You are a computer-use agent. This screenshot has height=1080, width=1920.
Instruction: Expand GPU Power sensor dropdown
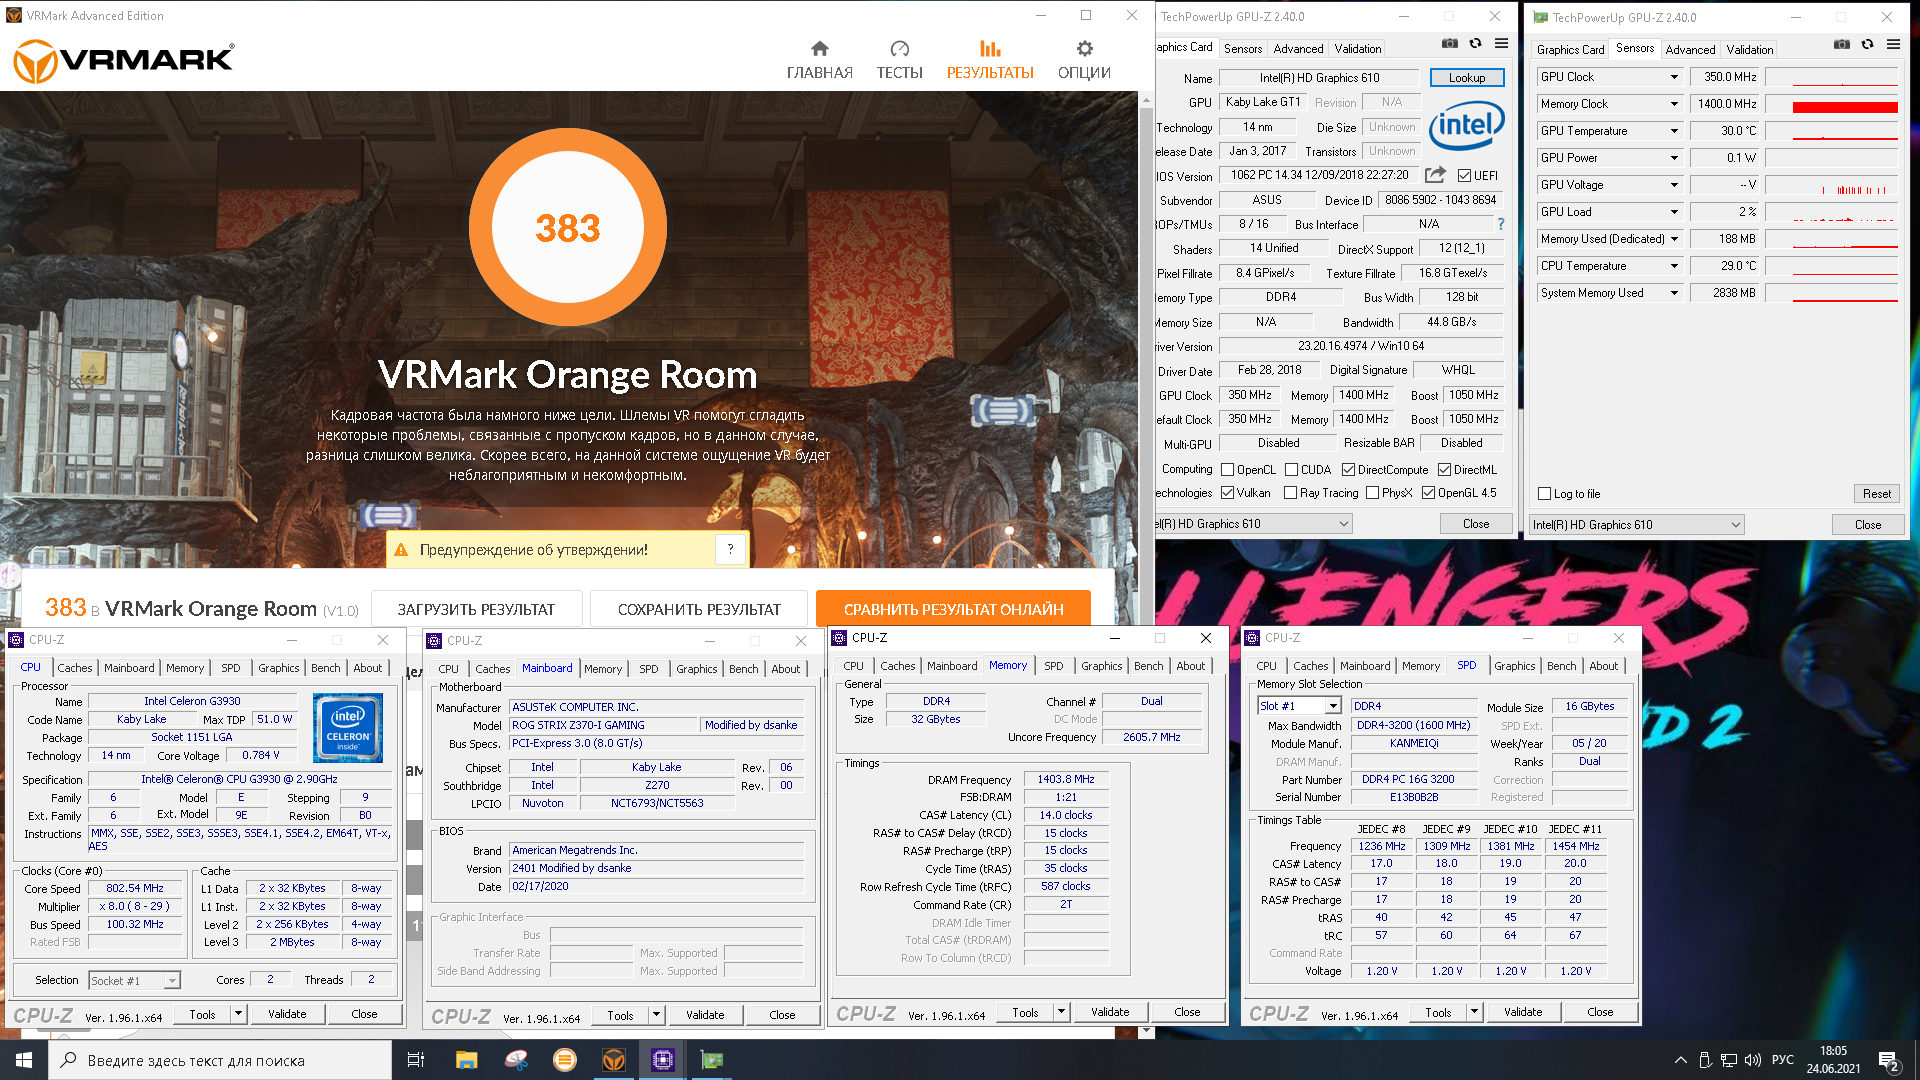1674,158
